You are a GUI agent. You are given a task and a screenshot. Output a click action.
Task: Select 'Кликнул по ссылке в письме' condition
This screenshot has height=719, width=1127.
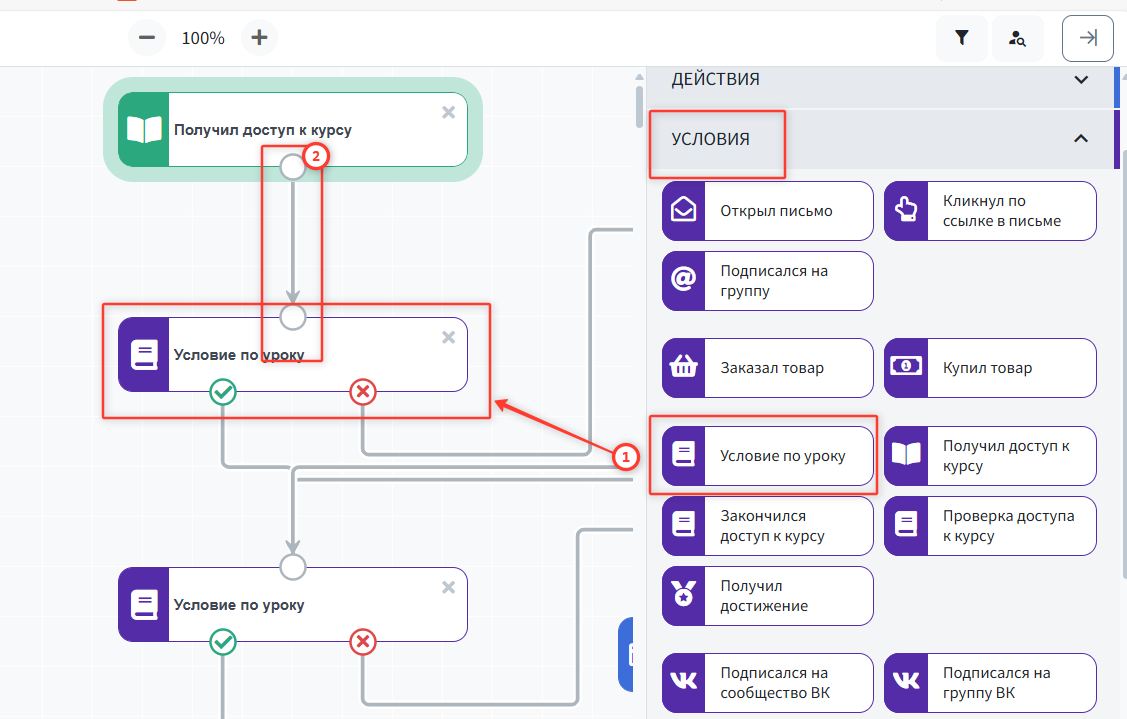tap(990, 211)
